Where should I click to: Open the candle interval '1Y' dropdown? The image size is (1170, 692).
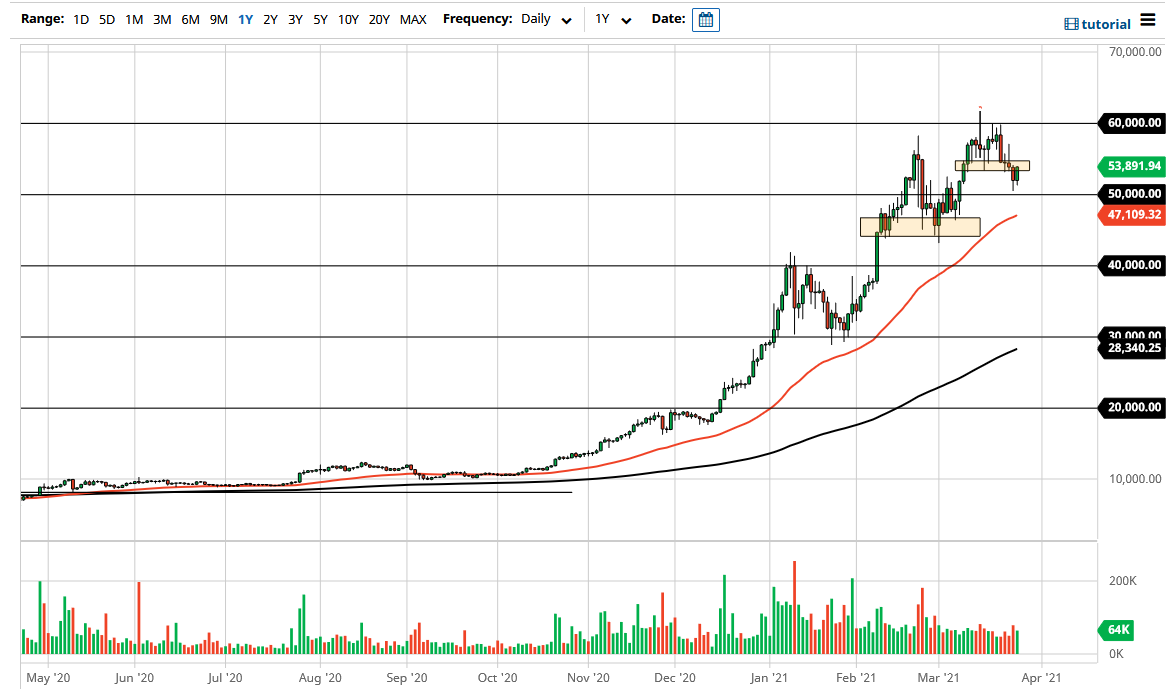pos(612,19)
